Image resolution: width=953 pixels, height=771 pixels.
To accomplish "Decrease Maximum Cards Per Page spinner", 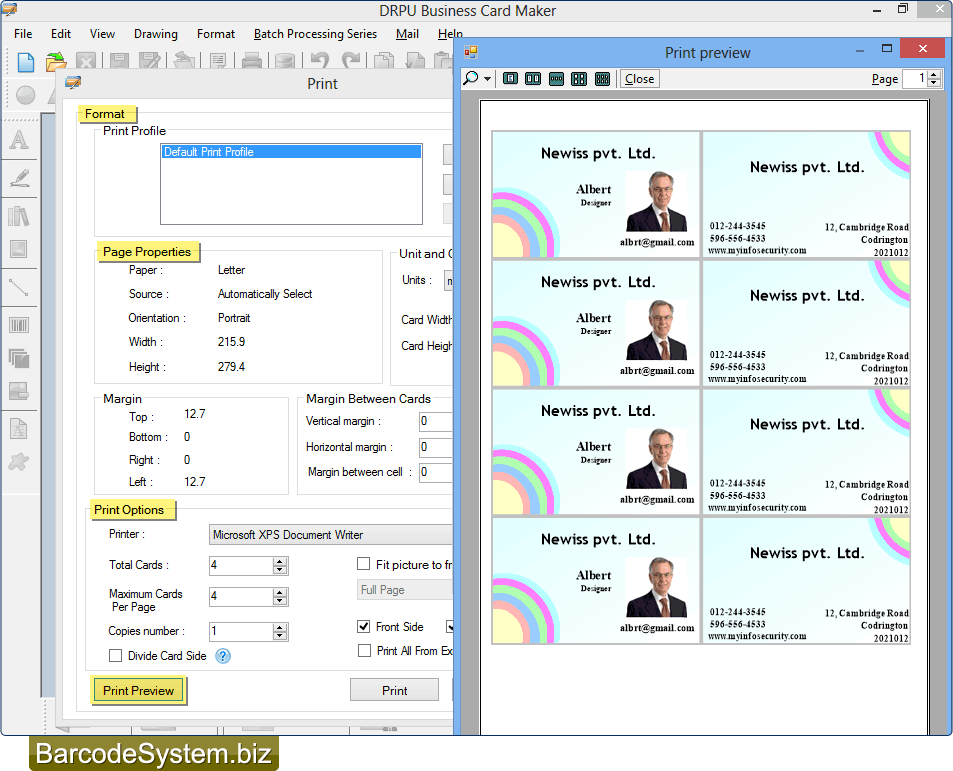I will point(280,600).
